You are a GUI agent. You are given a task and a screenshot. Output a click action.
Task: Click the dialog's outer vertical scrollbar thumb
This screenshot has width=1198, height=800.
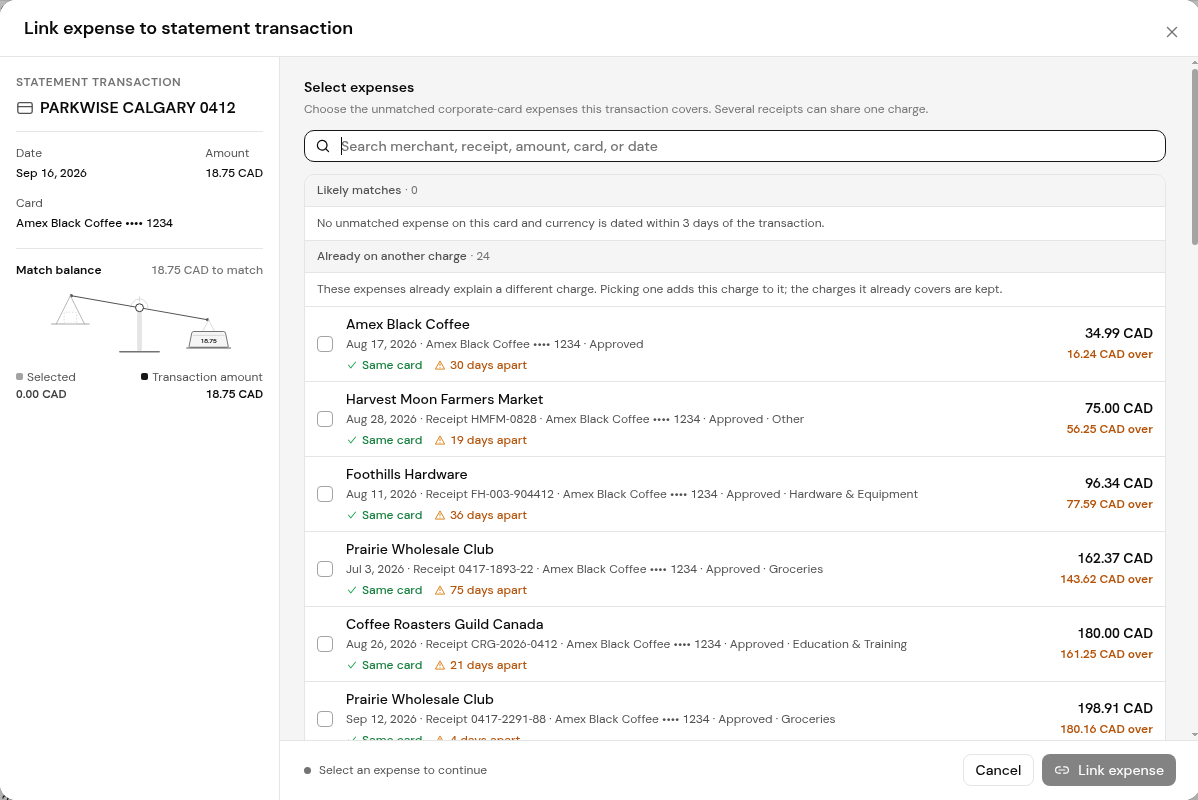click(1194, 157)
